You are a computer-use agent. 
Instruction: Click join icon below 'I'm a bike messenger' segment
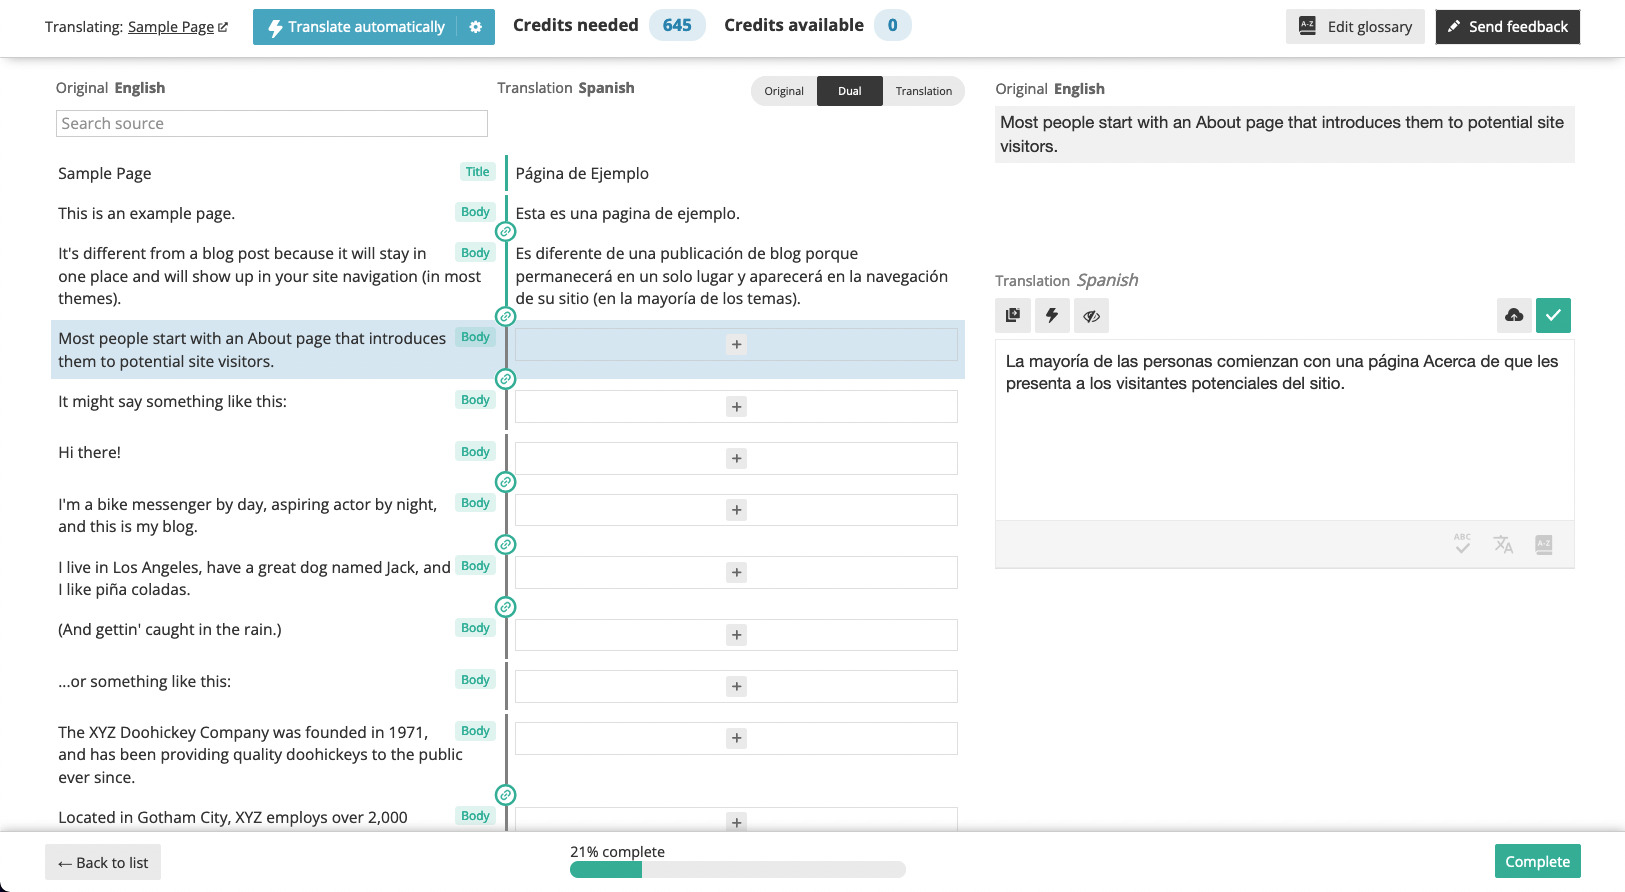[x=506, y=545]
